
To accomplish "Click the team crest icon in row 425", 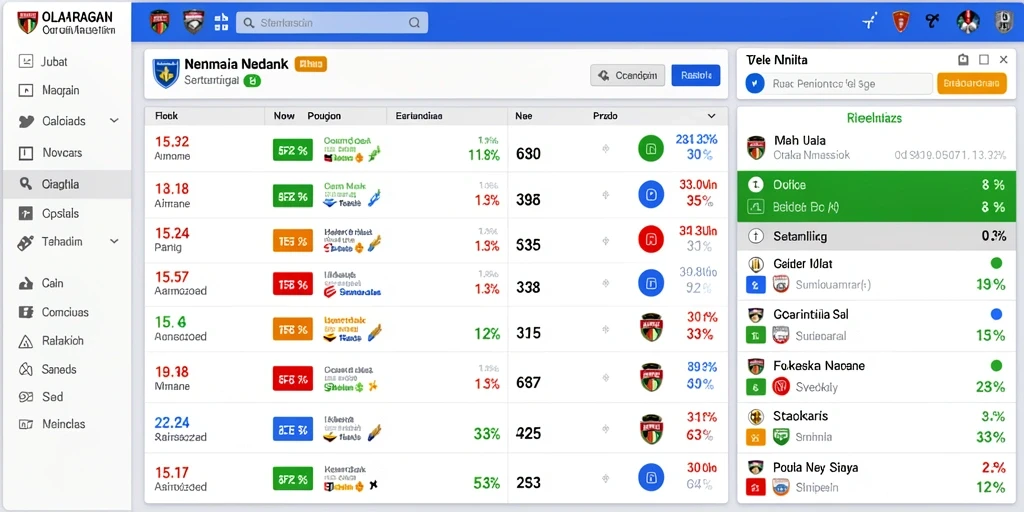I will coord(651,429).
